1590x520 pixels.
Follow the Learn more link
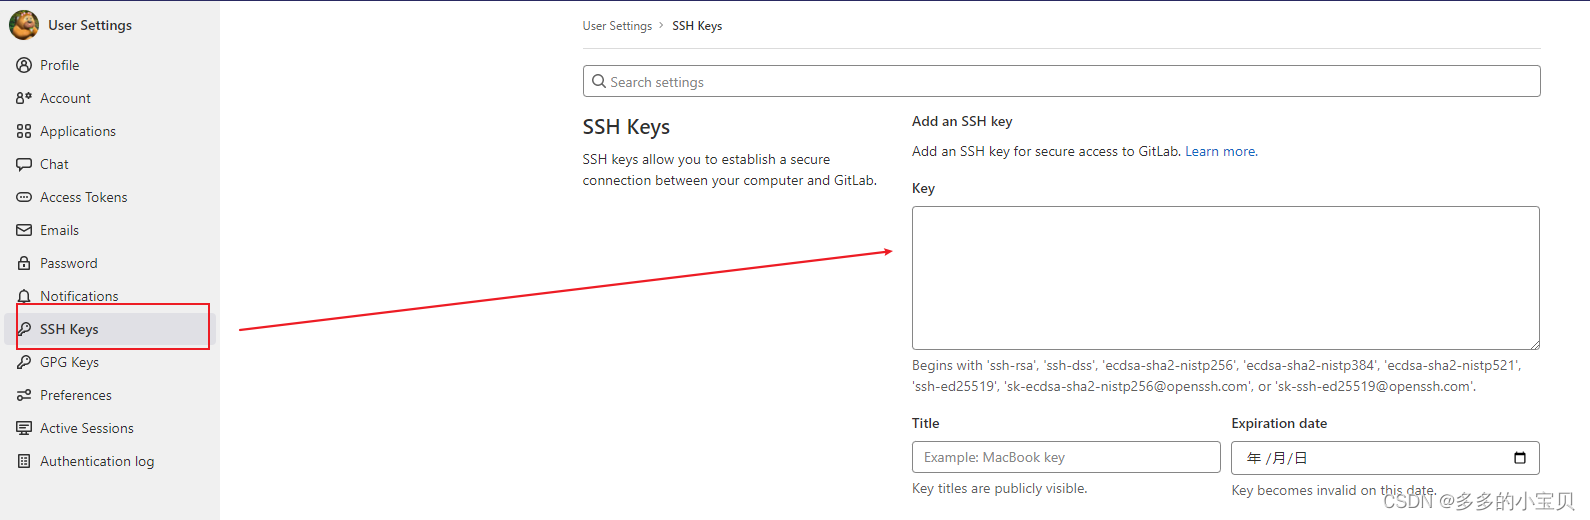click(1221, 152)
